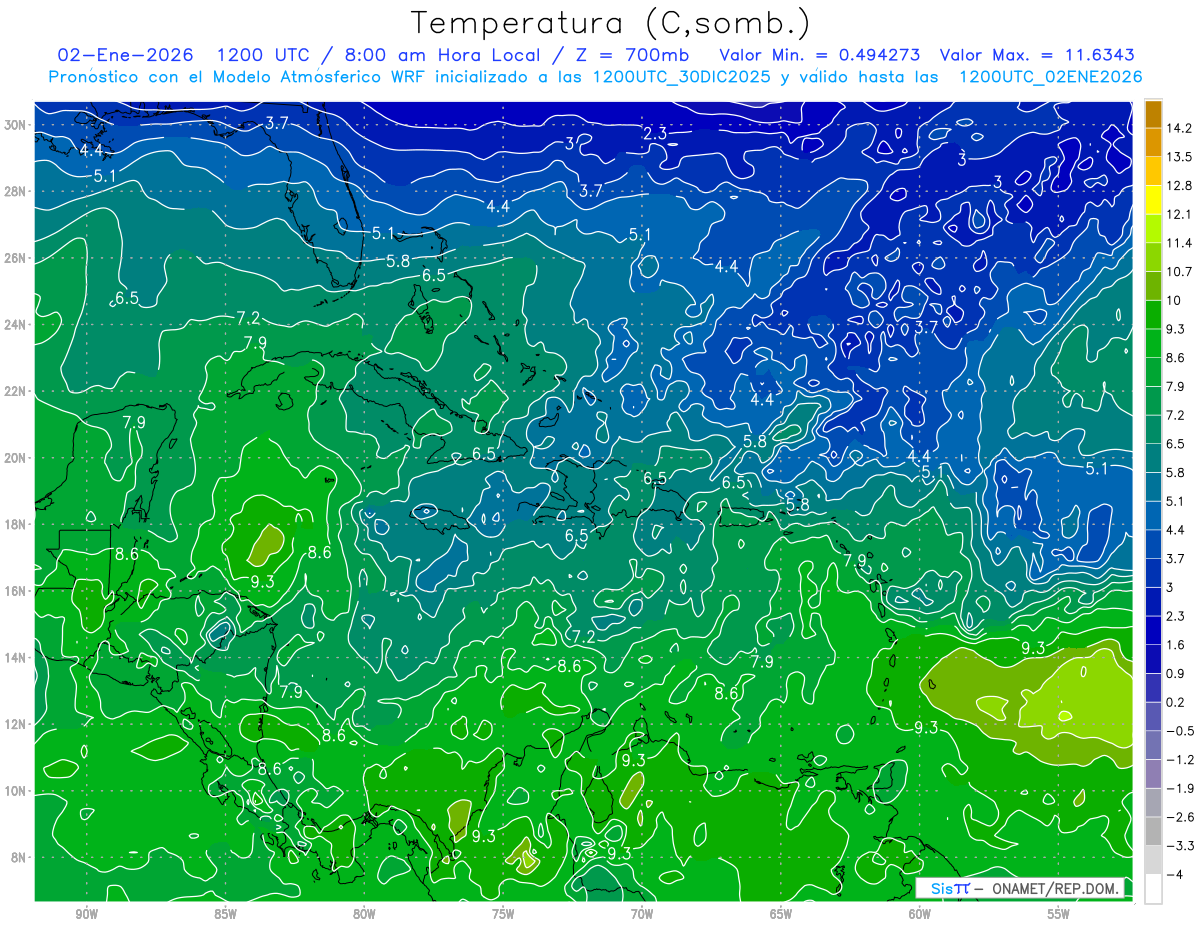Click the longitude axis label "55W"
This screenshot has height=927, width=1200.
1059,914
